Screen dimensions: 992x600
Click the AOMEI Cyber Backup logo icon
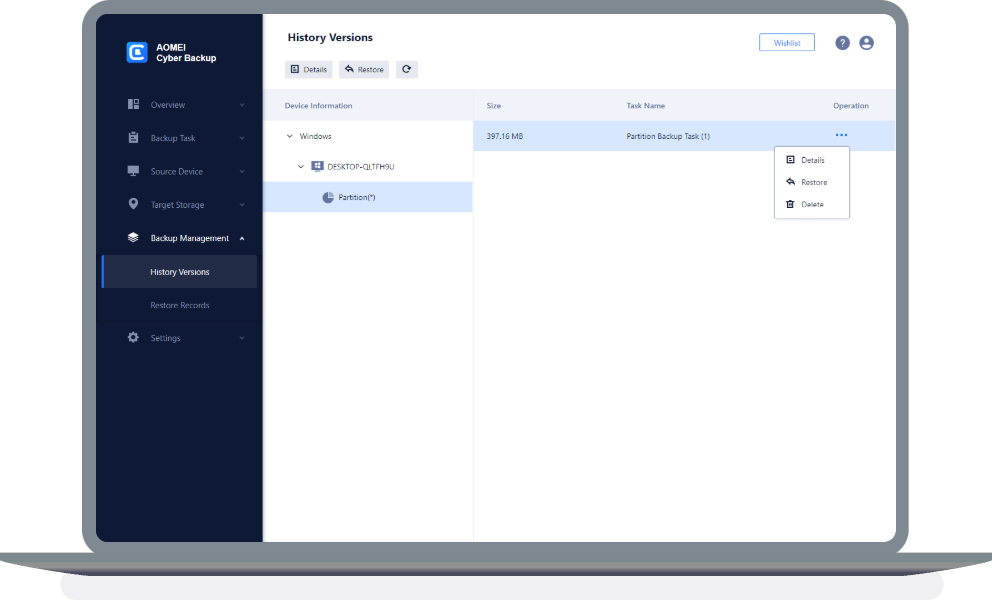137,53
